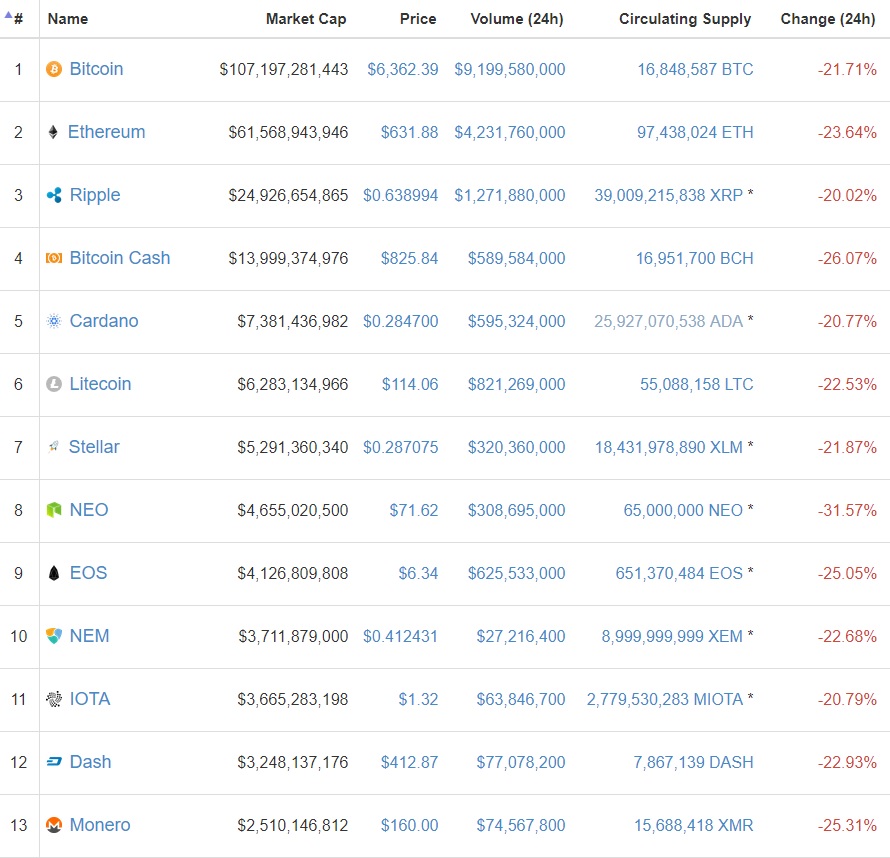The height and width of the screenshot is (858, 890).
Task: Click Ethereum volume $4,231,760,000
Action: (x=510, y=133)
